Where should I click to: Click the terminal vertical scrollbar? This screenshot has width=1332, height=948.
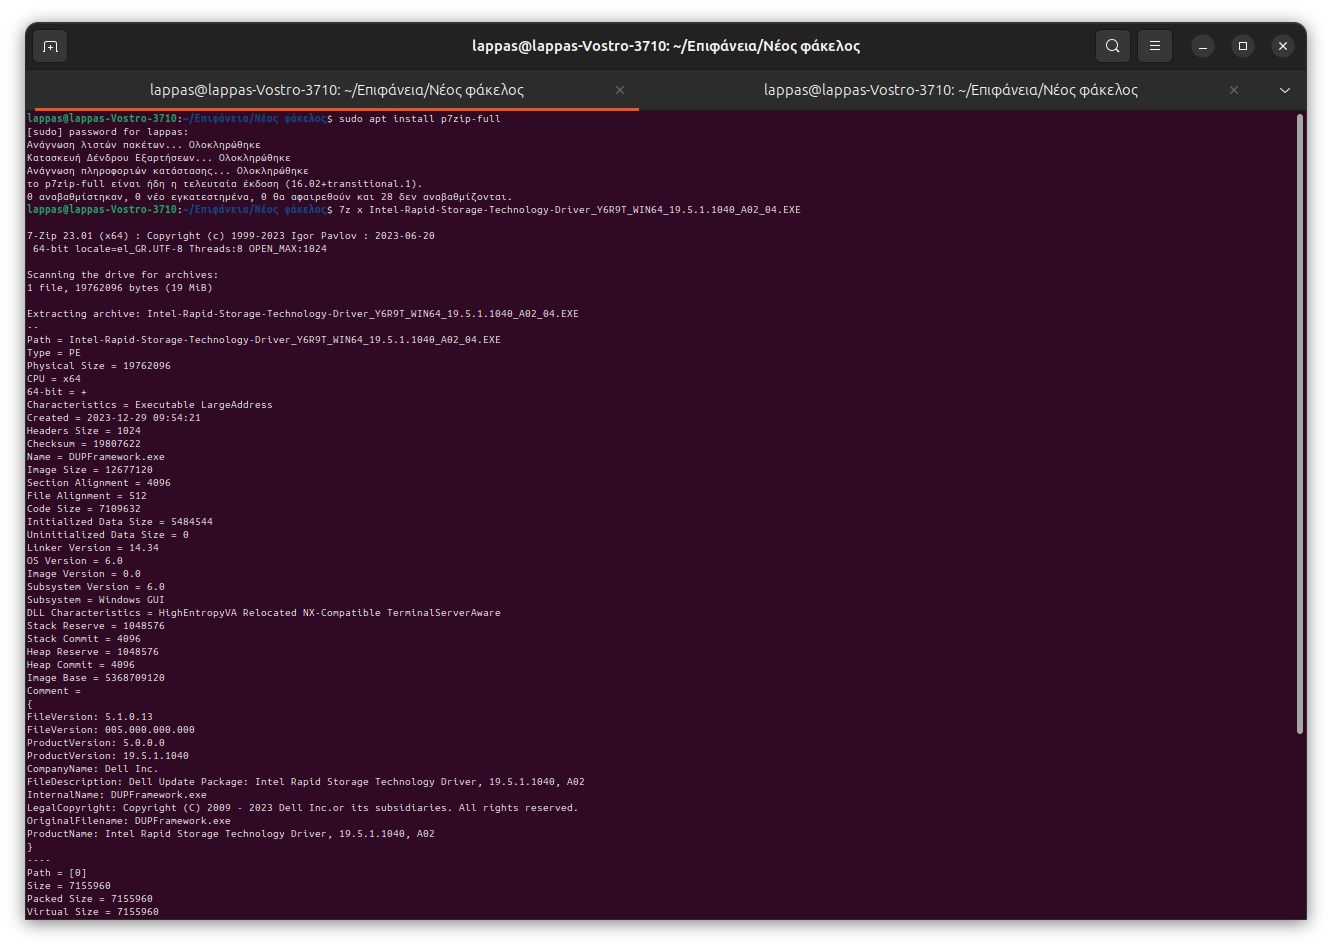click(x=1299, y=420)
